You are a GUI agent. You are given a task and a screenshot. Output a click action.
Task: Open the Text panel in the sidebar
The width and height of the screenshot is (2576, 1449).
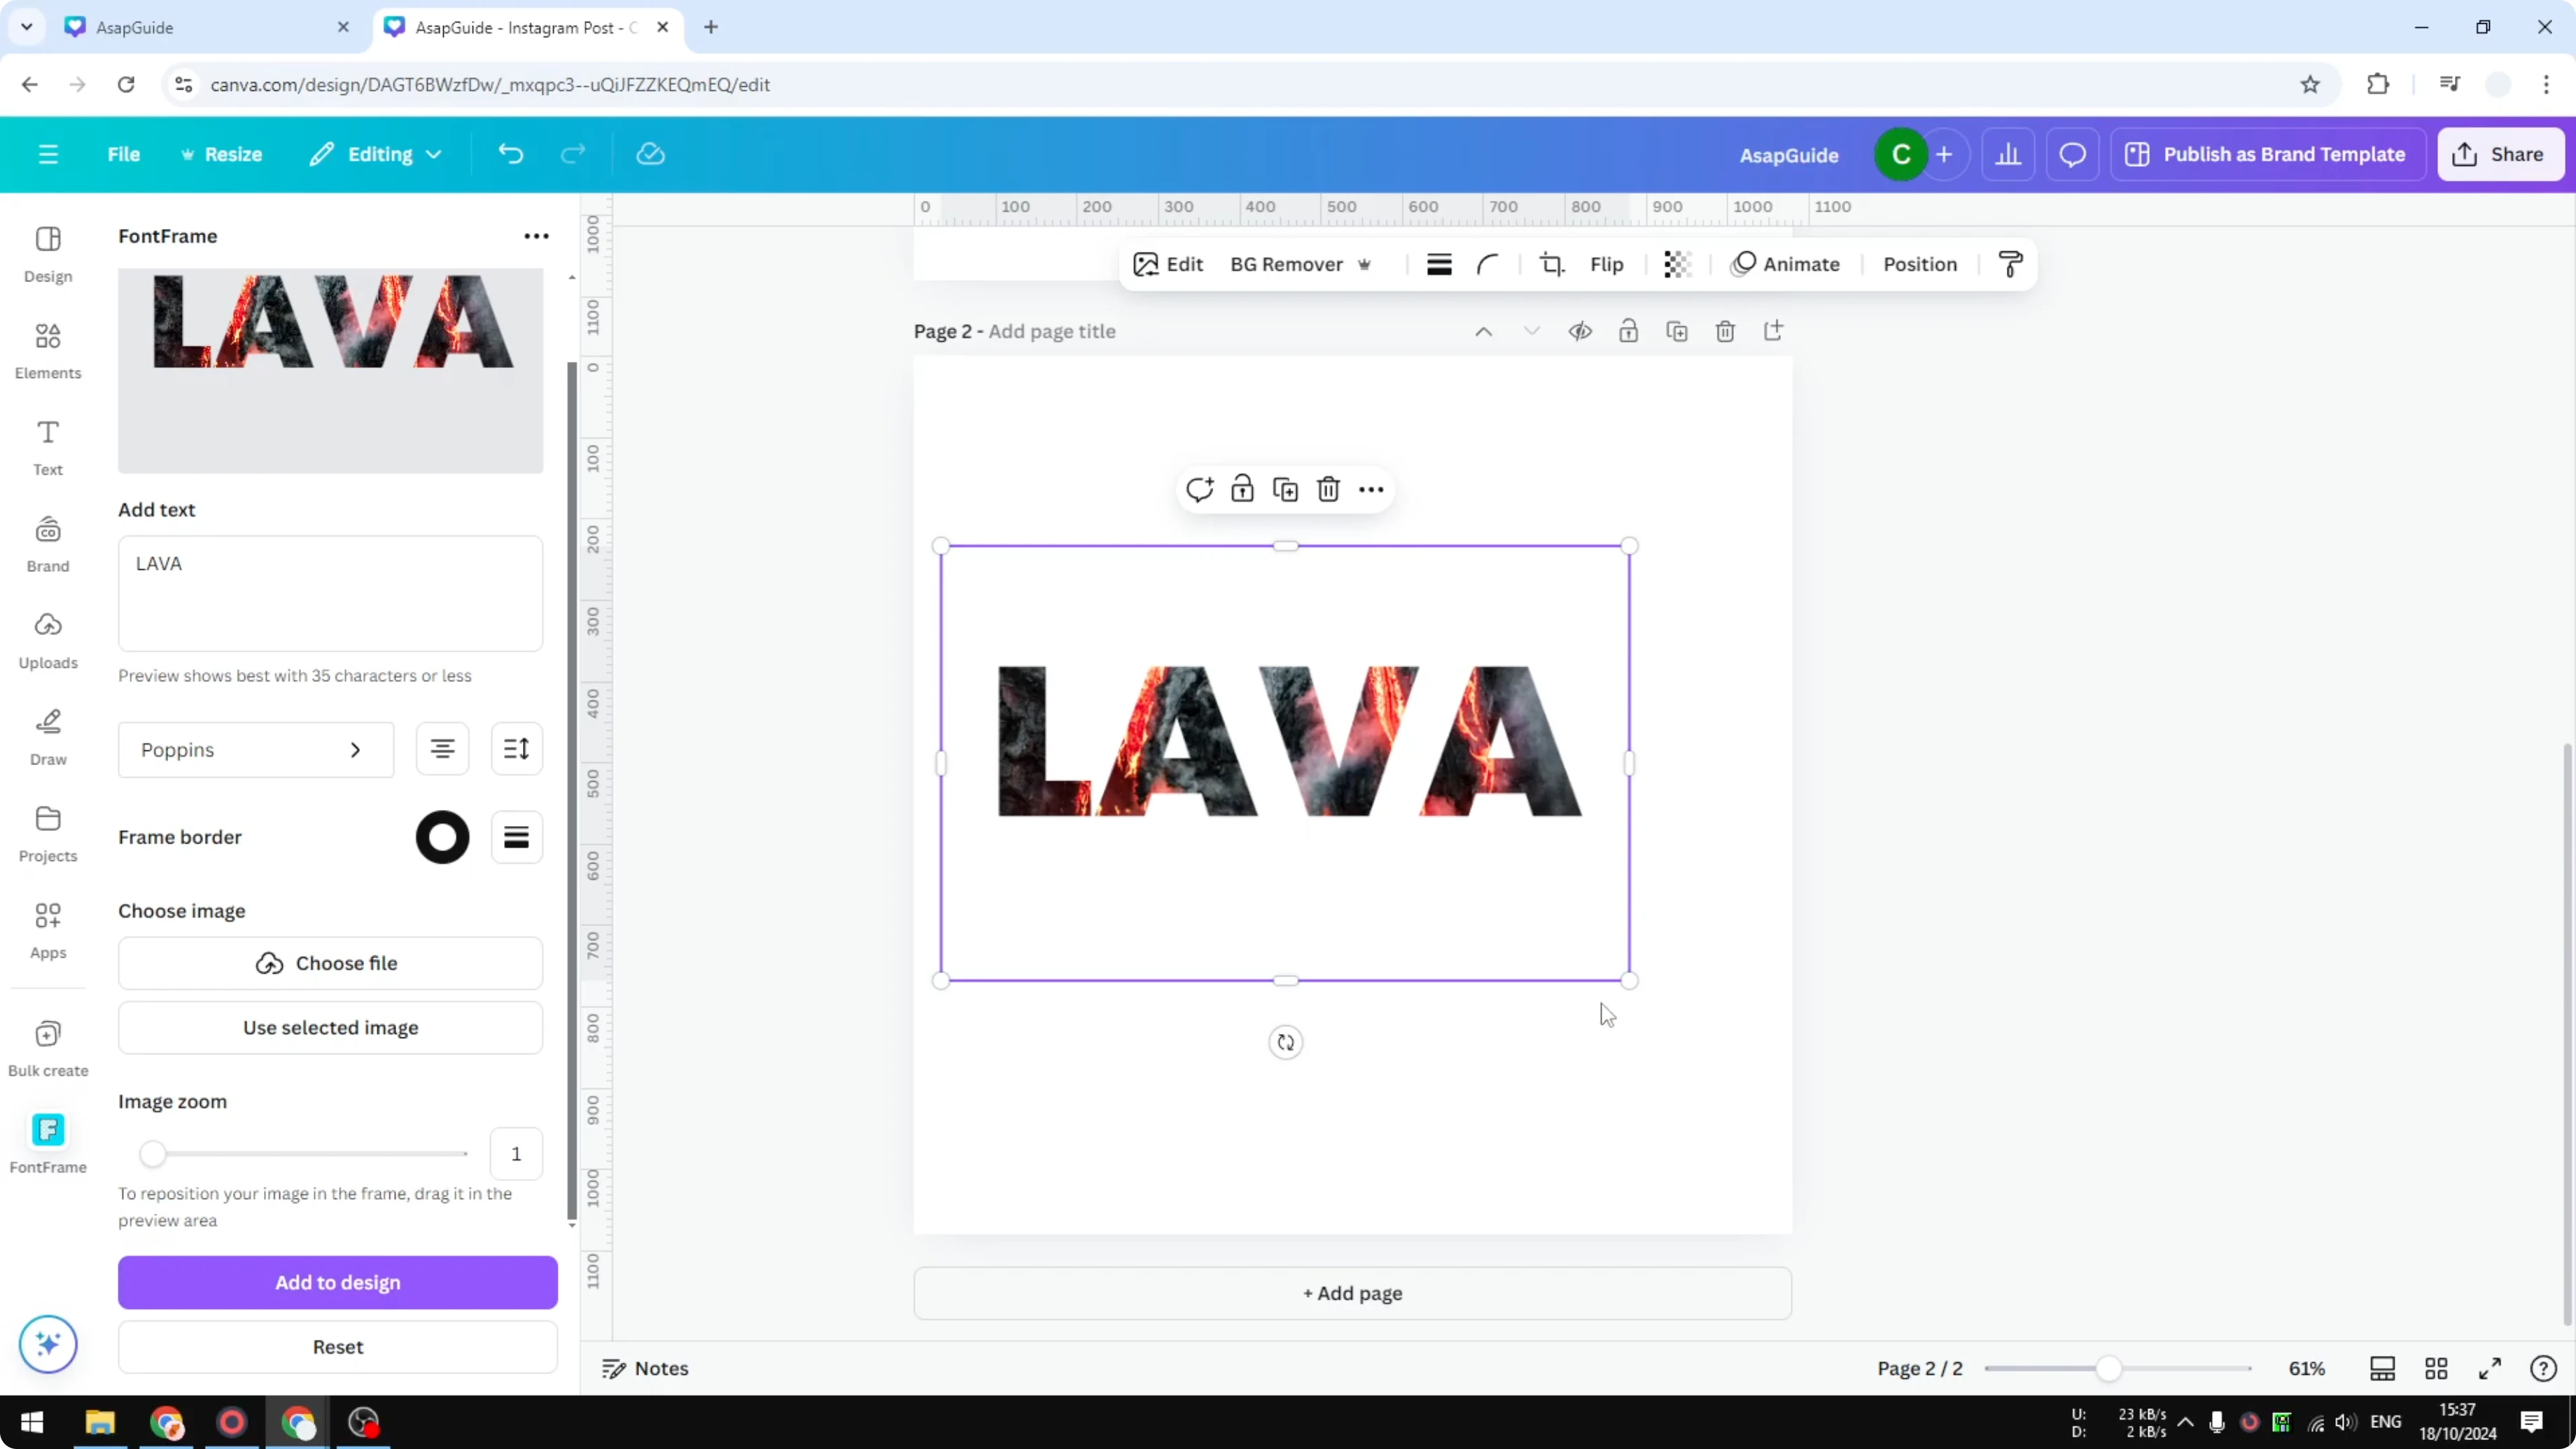click(47, 446)
